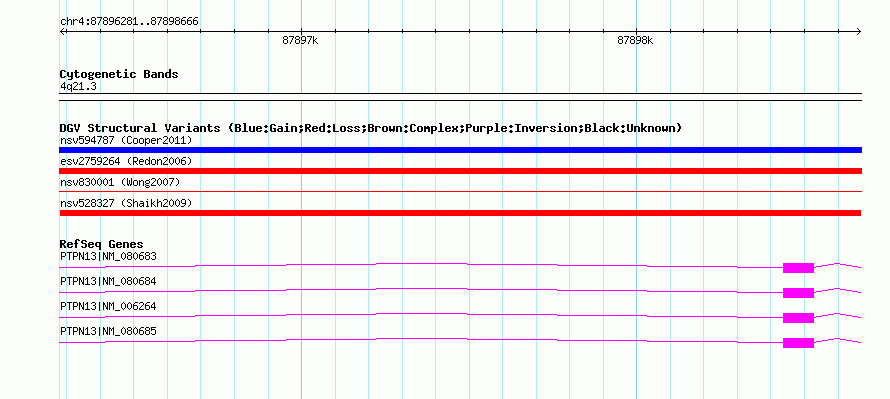Click the 87897k ruler tick label
The width and height of the screenshot is (890, 399).
pos(300,41)
